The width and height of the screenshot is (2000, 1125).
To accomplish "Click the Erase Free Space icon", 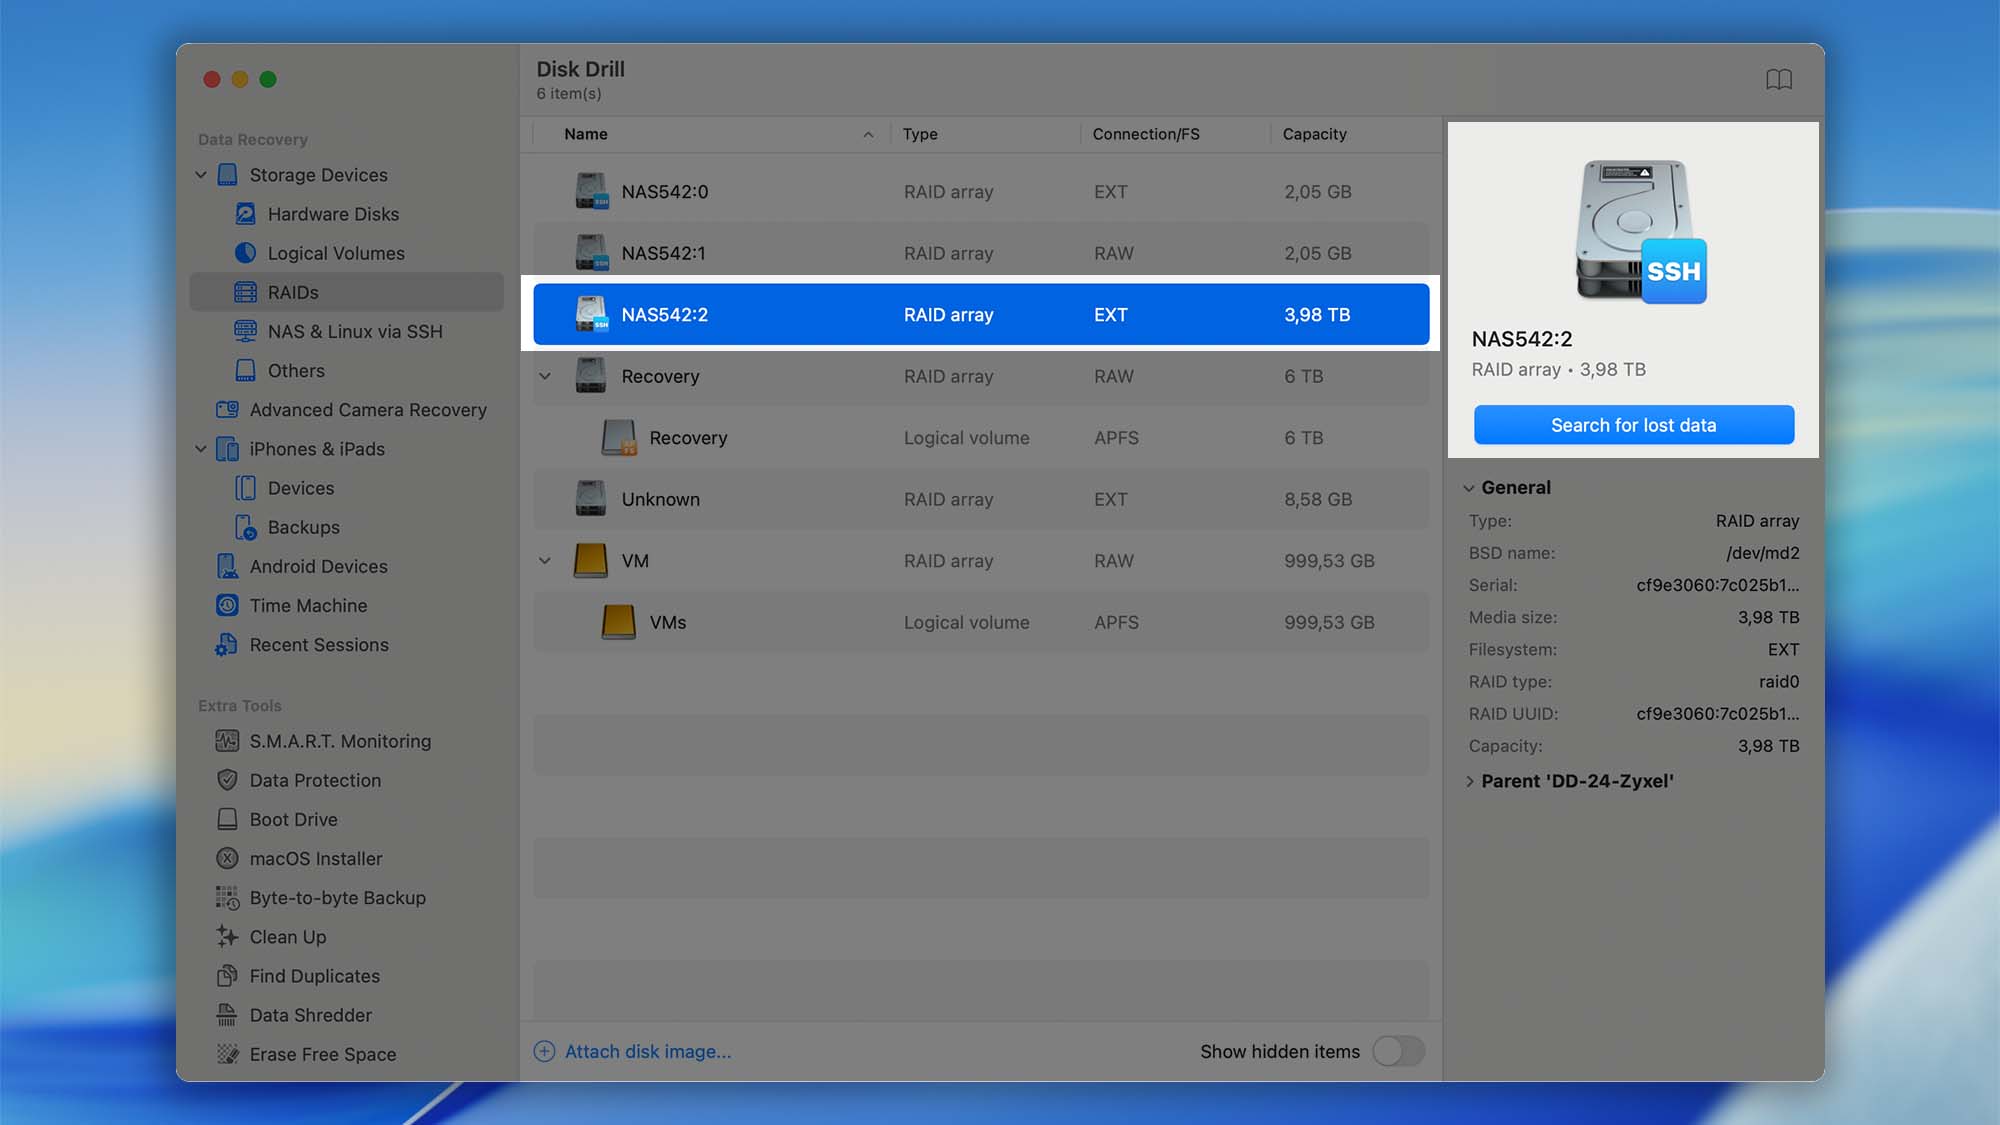I will pos(228,1054).
